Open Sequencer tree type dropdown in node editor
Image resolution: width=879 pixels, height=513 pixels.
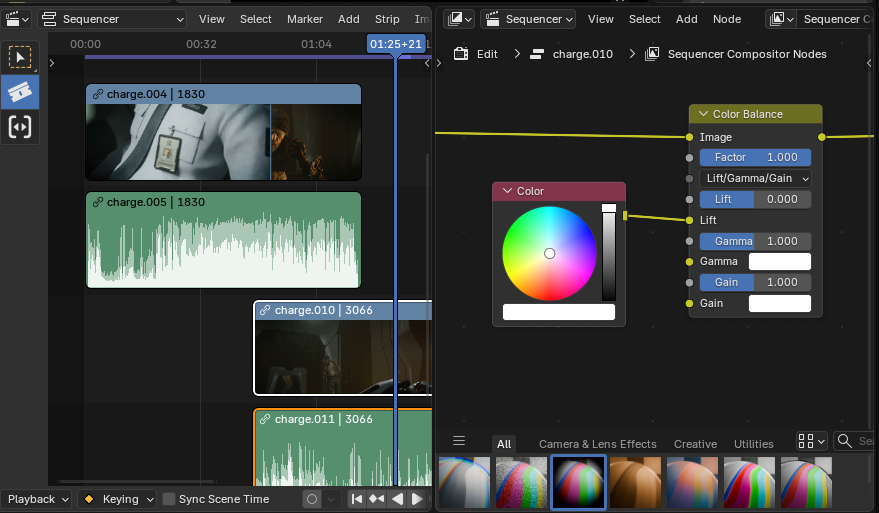(529, 19)
